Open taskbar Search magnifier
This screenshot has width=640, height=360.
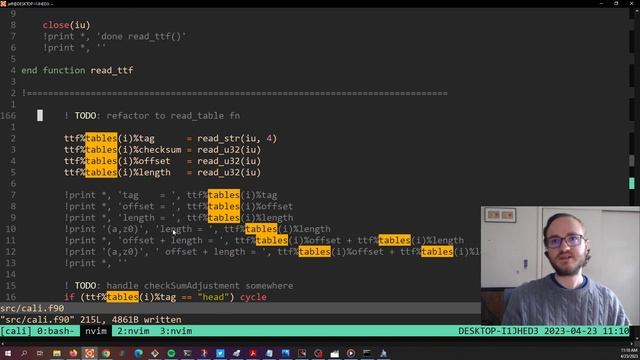click(x=24, y=353)
